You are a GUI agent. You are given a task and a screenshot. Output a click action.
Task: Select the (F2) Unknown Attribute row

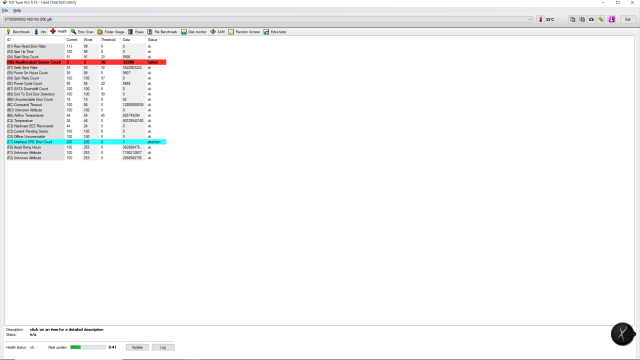point(86,158)
